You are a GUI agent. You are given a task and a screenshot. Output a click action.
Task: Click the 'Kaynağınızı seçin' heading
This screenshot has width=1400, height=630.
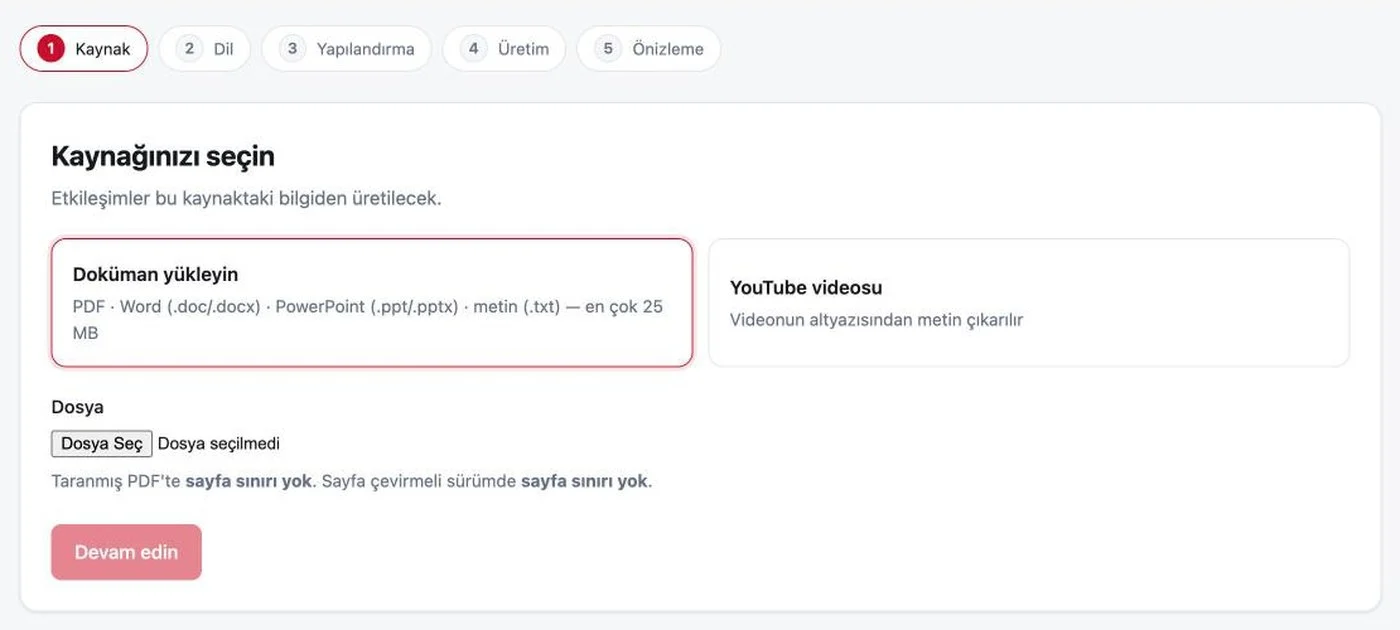(x=163, y=157)
